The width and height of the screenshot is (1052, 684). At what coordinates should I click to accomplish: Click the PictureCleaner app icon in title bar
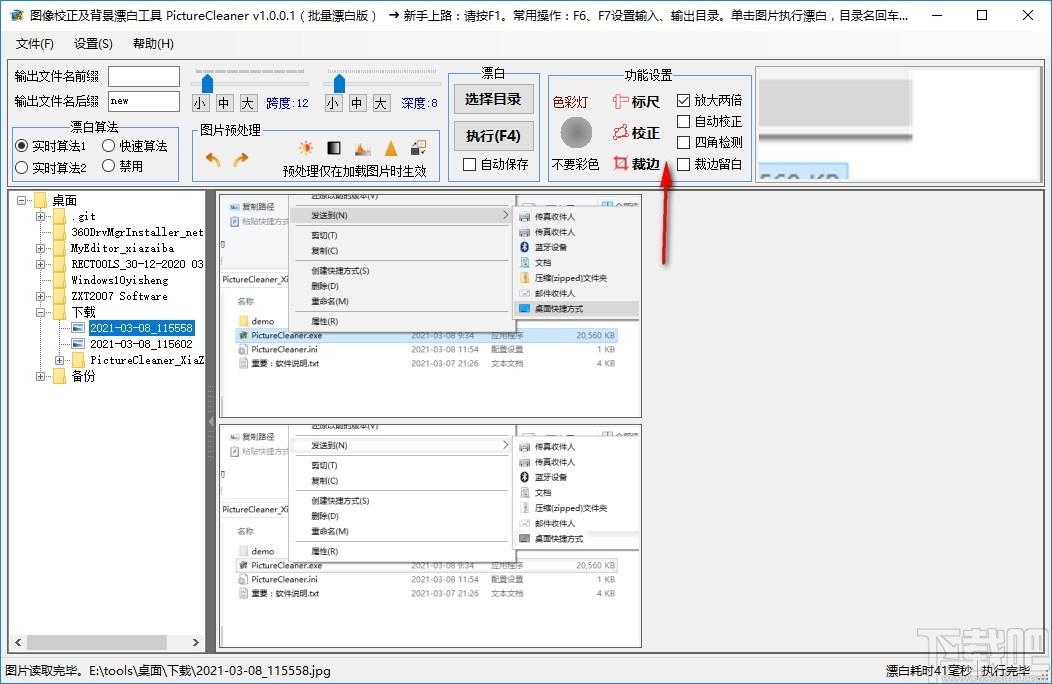coord(16,15)
